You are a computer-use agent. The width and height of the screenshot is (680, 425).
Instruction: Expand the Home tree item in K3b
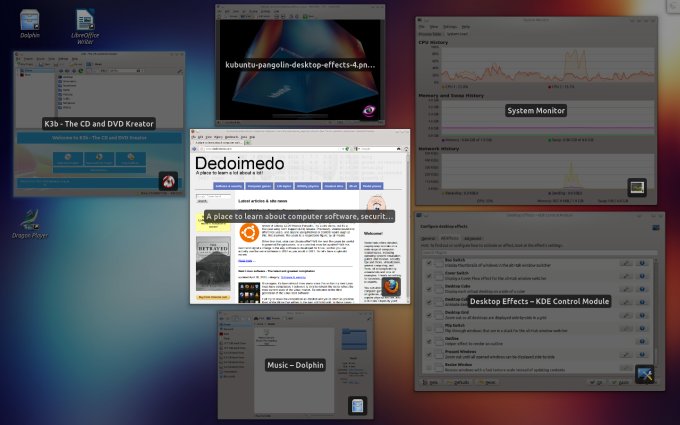click(19, 71)
